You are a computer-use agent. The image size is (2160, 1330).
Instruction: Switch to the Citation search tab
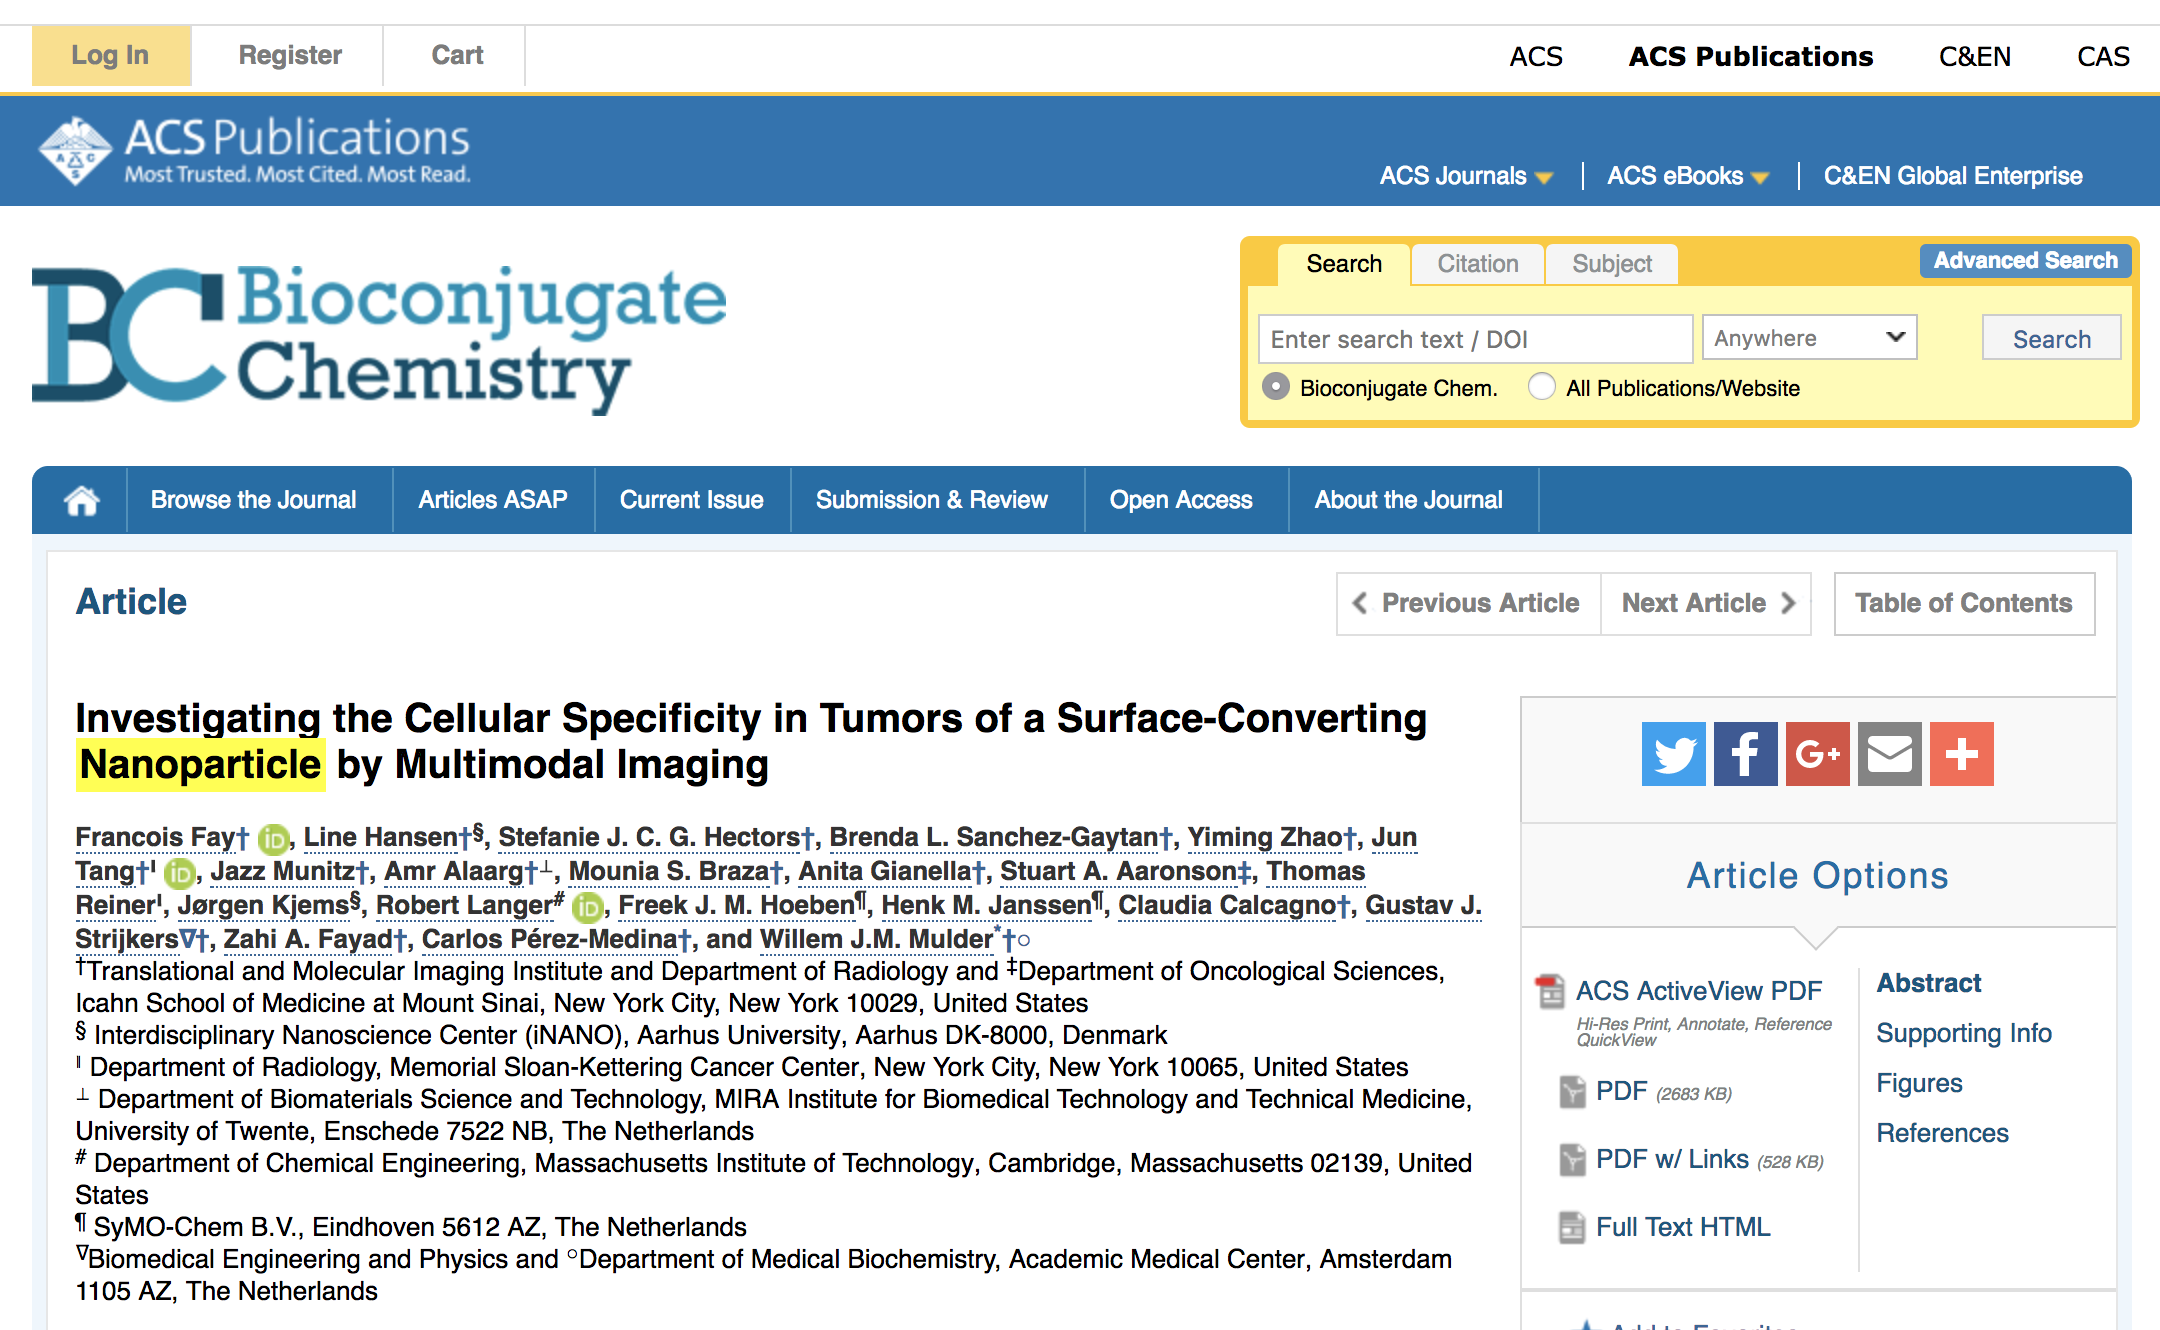pyautogui.click(x=1478, y=264)
